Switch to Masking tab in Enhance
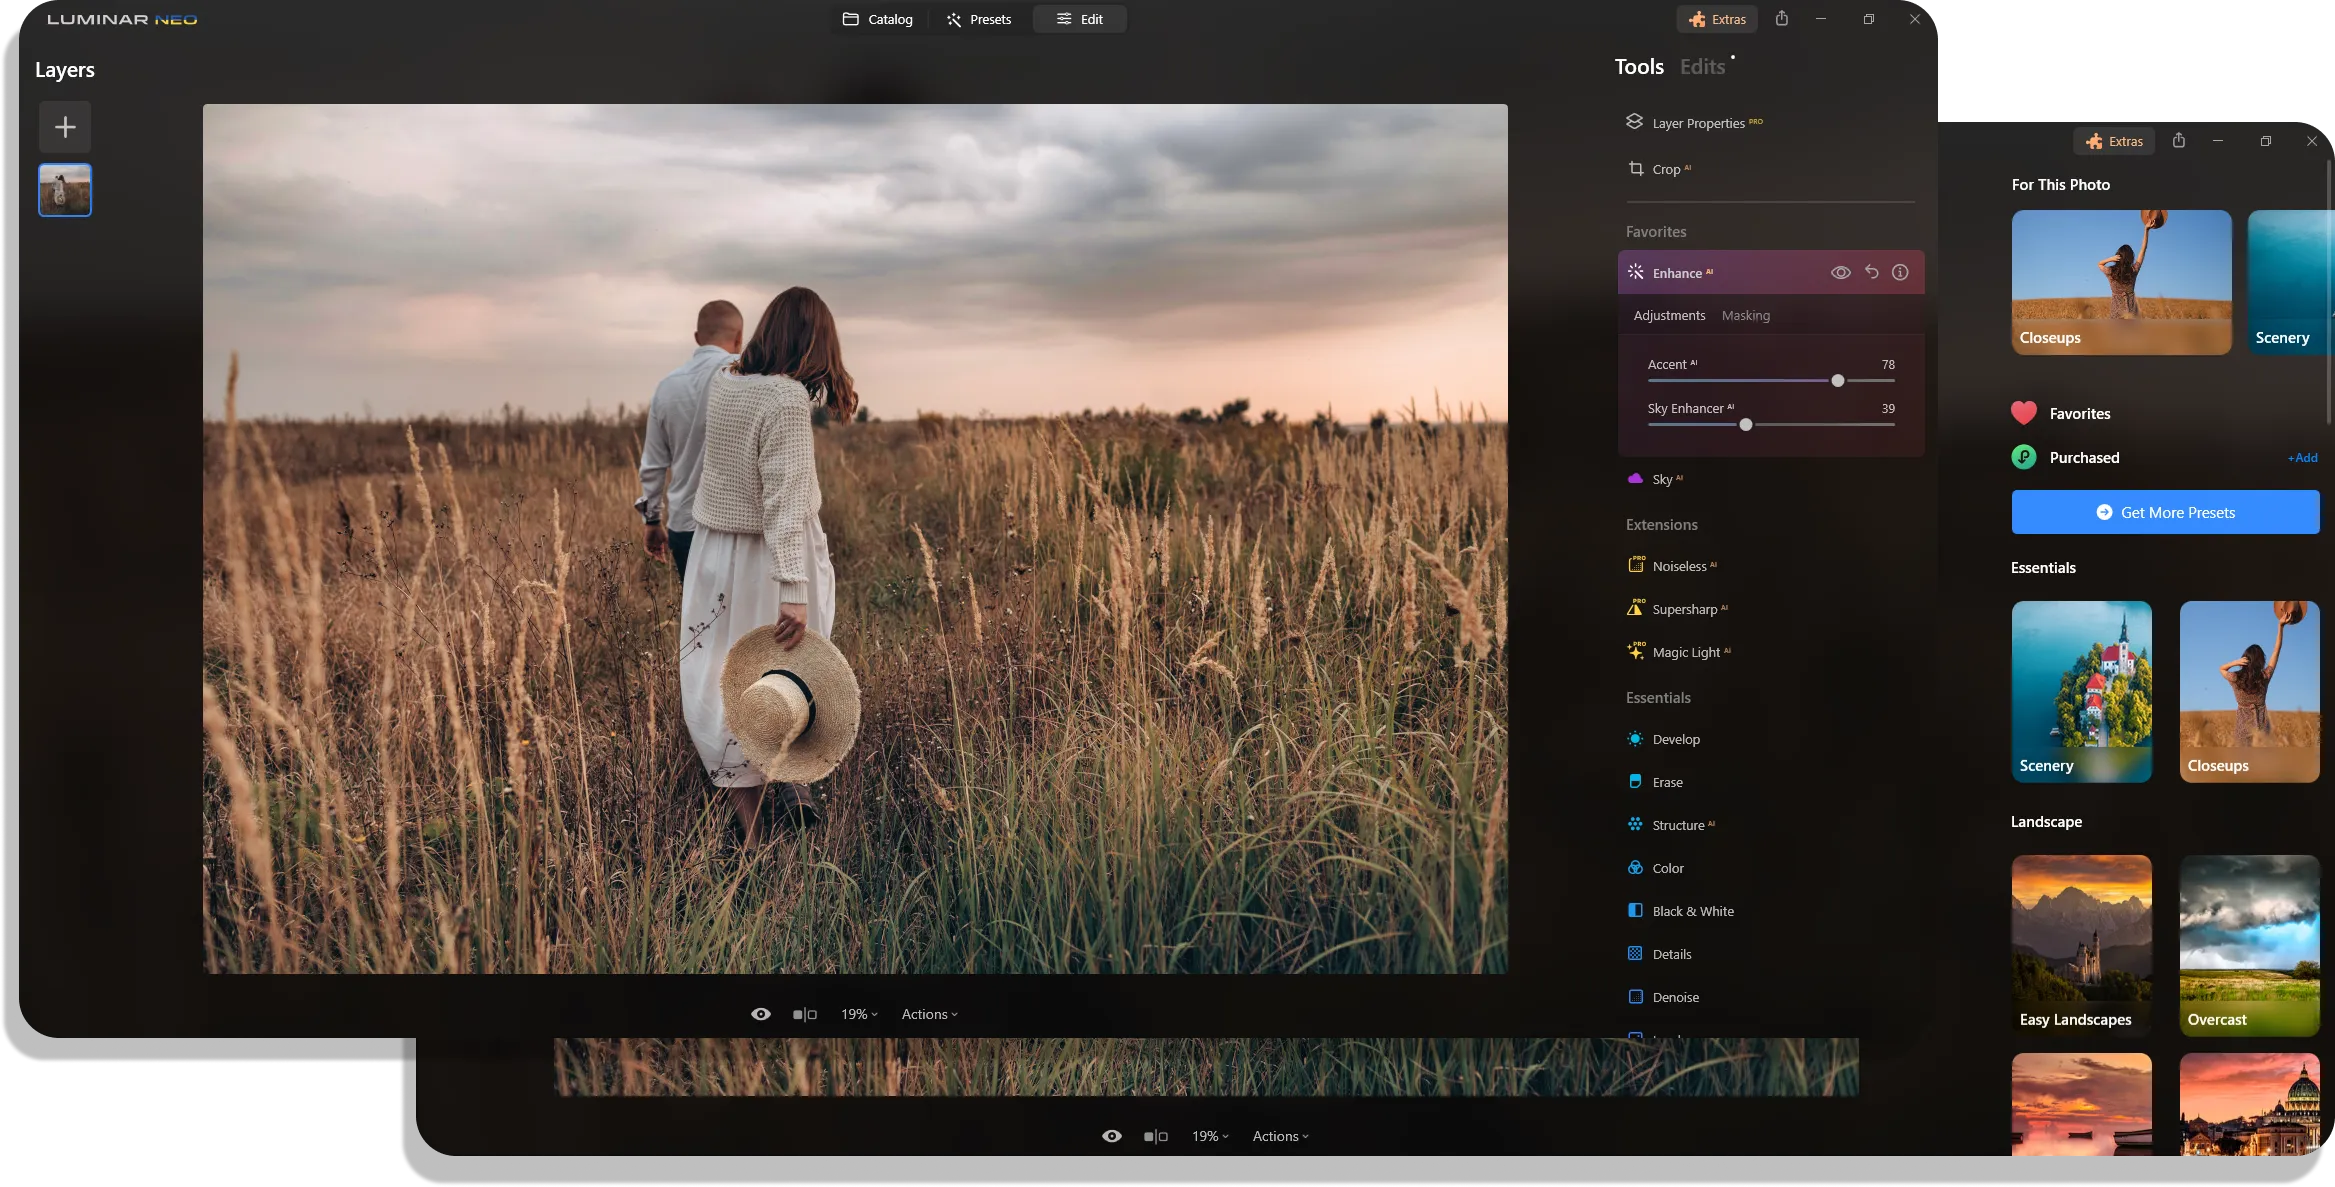Viewport: 2335px width, 1187px height. click(x=1745, y=315)
